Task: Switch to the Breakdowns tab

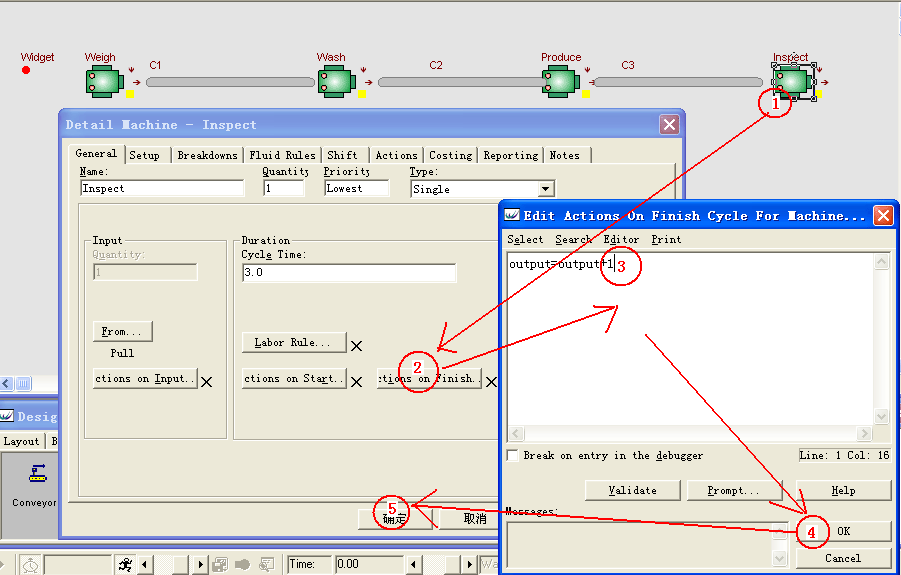Action: [207, 155]
